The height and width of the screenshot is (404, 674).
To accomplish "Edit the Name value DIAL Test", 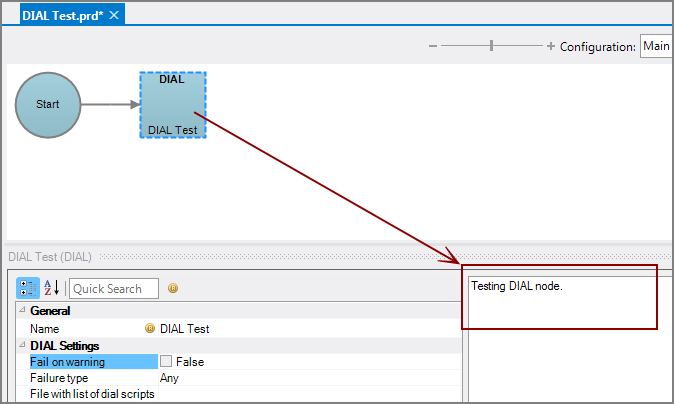I will [x=309, y=329].
